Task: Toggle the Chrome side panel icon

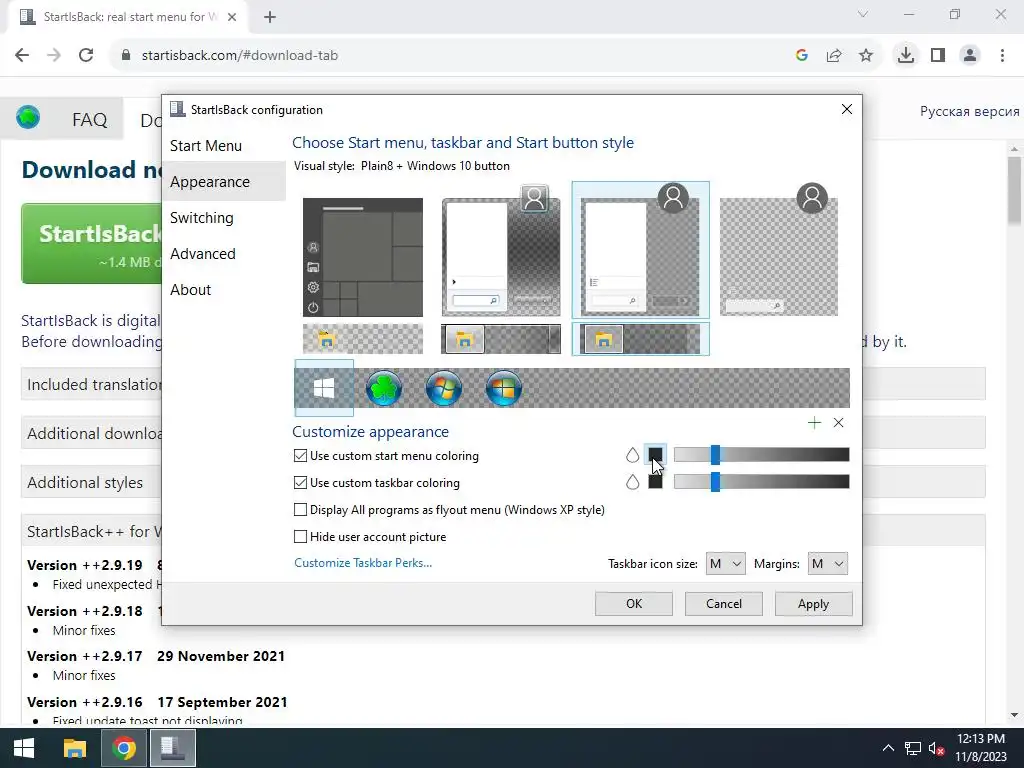Action: coord(938,56)
